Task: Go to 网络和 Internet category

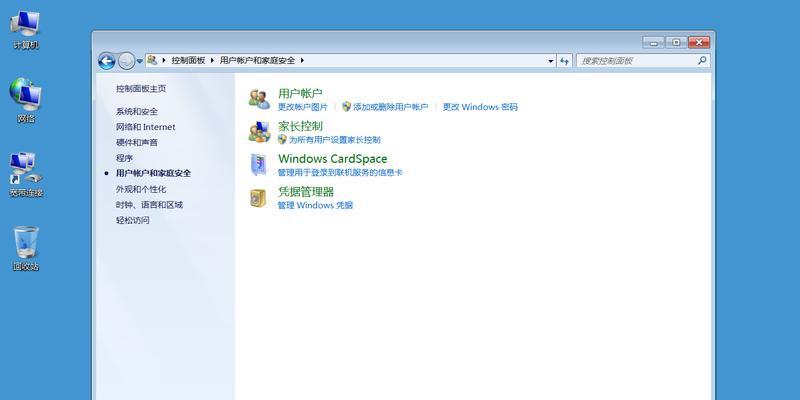Action: [145, 127]
